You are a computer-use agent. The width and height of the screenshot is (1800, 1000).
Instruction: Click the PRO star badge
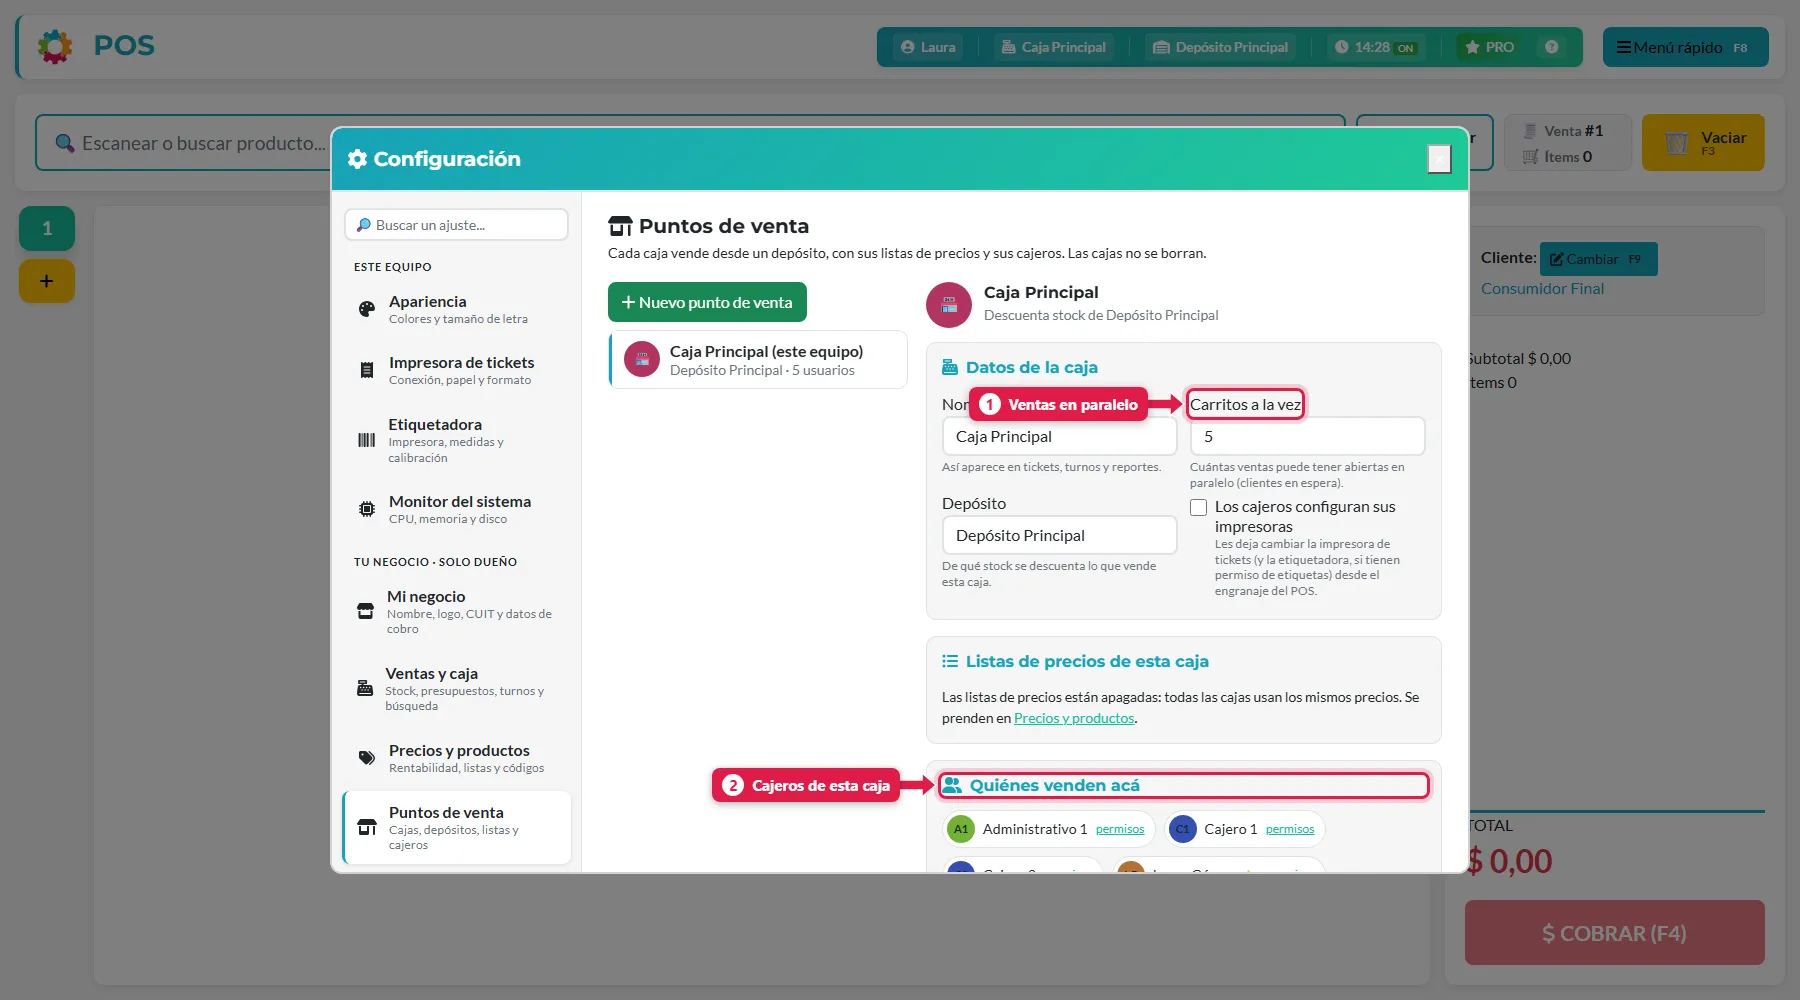click(1490, 47)
